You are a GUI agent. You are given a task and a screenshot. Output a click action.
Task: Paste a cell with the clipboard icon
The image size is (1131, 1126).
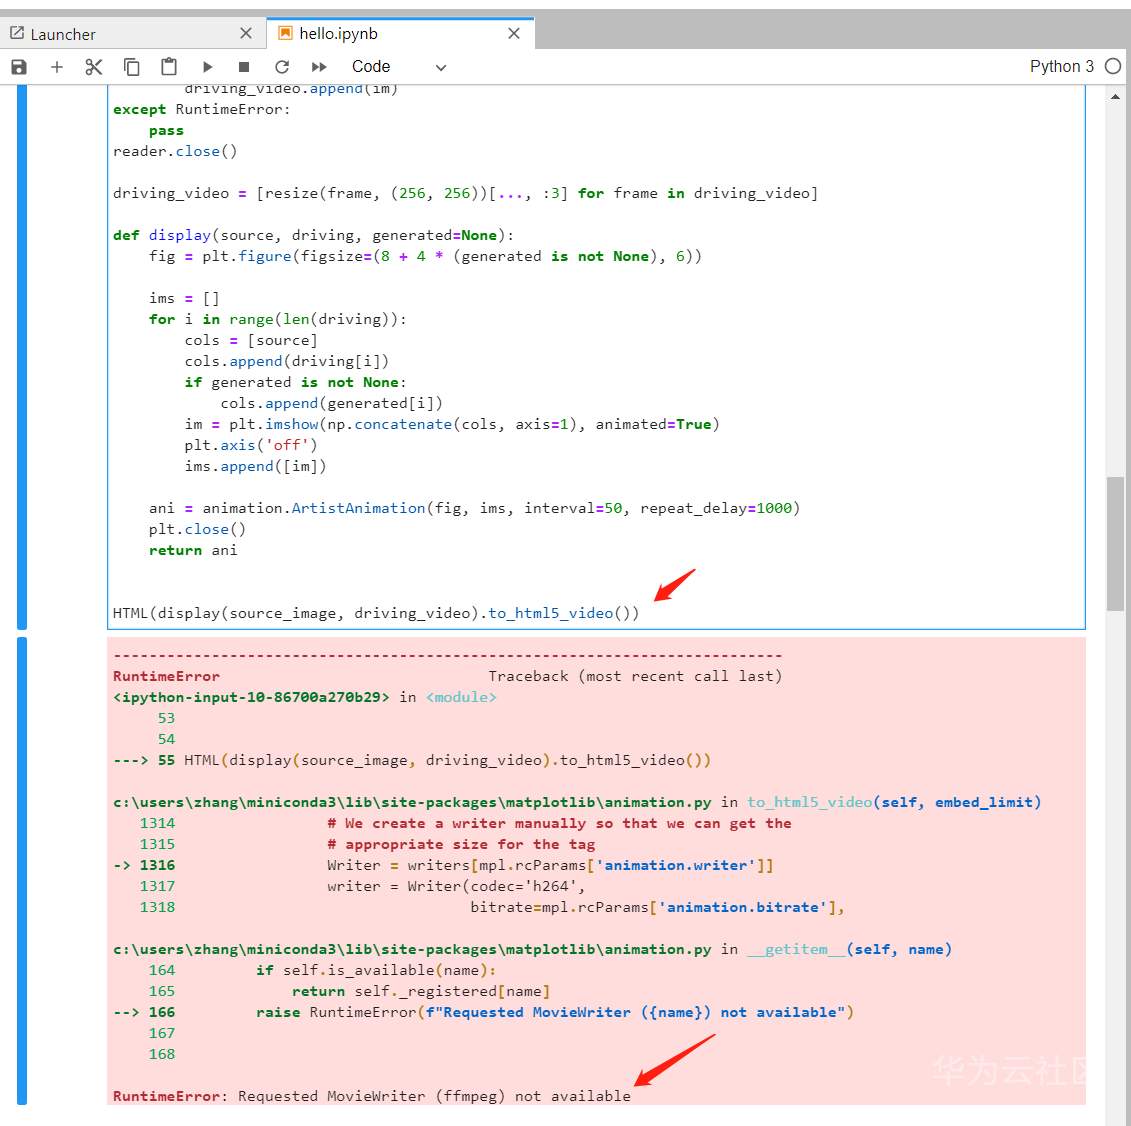(x=169, y=67)
